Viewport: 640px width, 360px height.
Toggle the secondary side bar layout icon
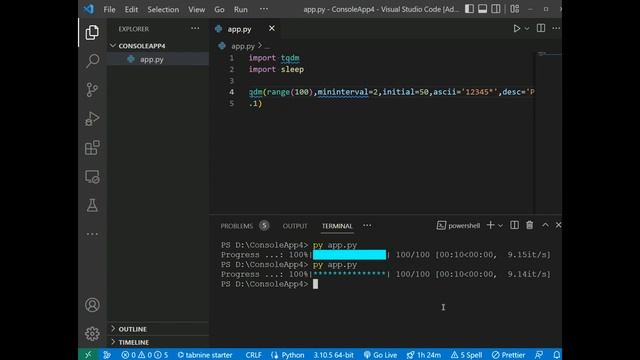click(496, 9)
